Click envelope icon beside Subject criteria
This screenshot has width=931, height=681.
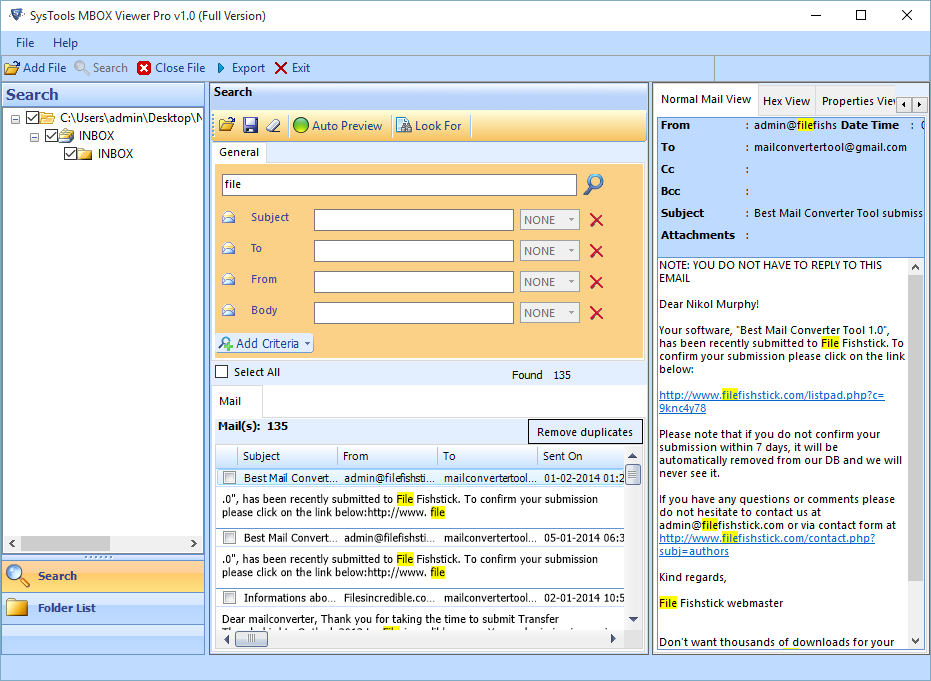point(229,217)
